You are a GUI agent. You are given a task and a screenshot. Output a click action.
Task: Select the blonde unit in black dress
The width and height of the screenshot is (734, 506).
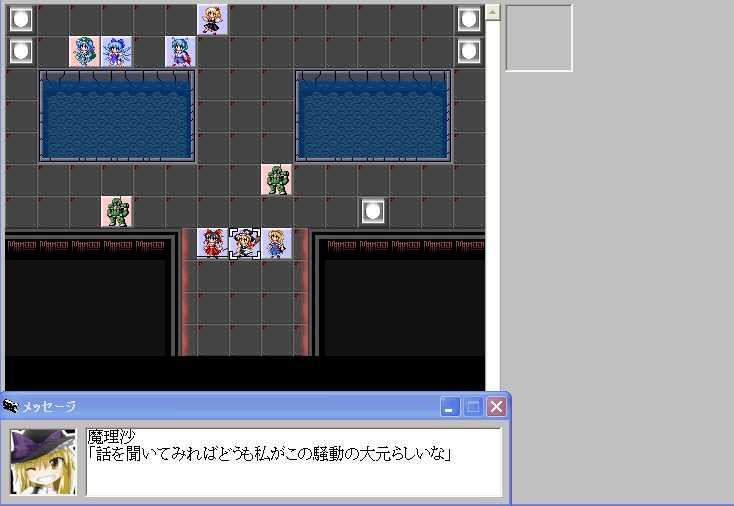pyautogui.click(x=213, y=20)
